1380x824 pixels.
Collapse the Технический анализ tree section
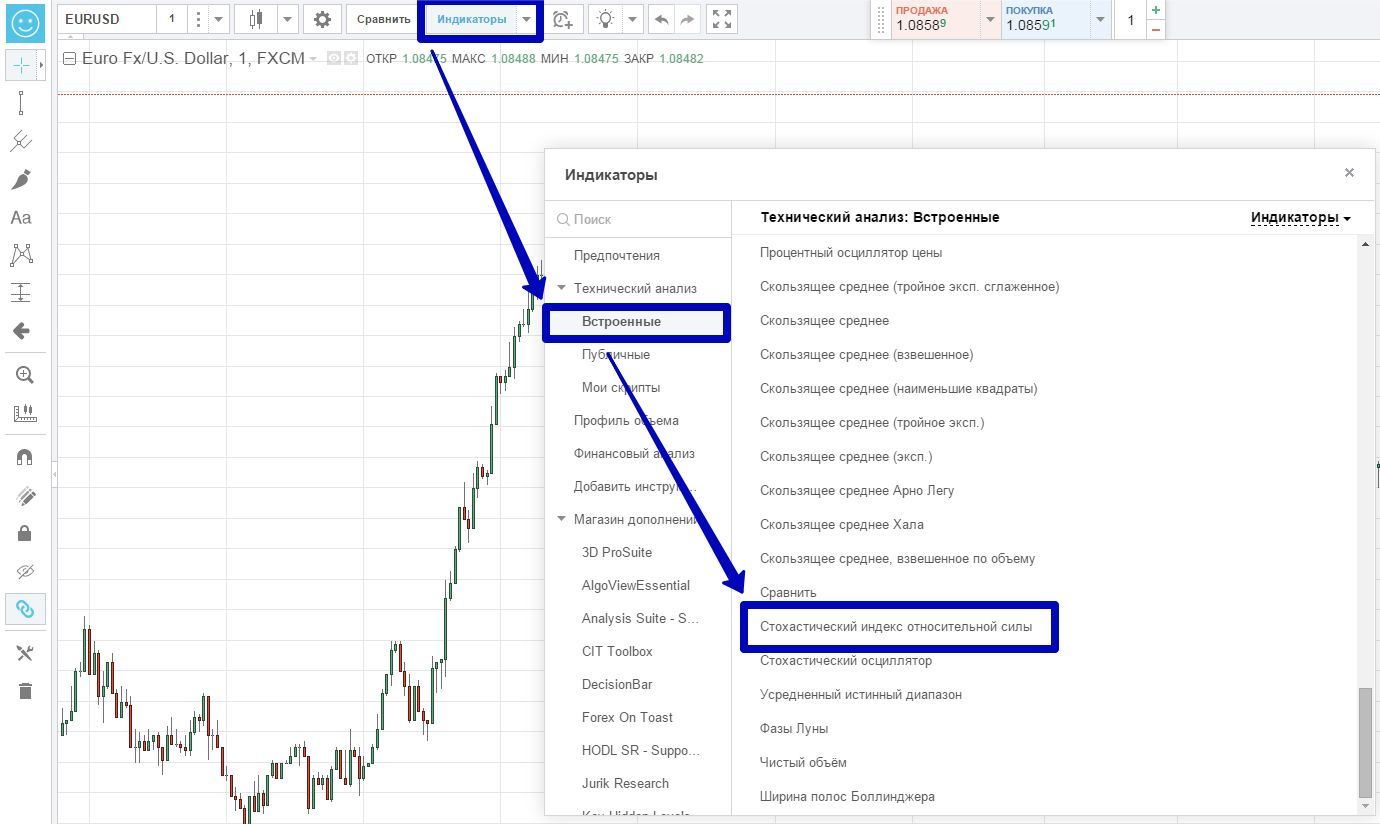click(x=562, y=288)
